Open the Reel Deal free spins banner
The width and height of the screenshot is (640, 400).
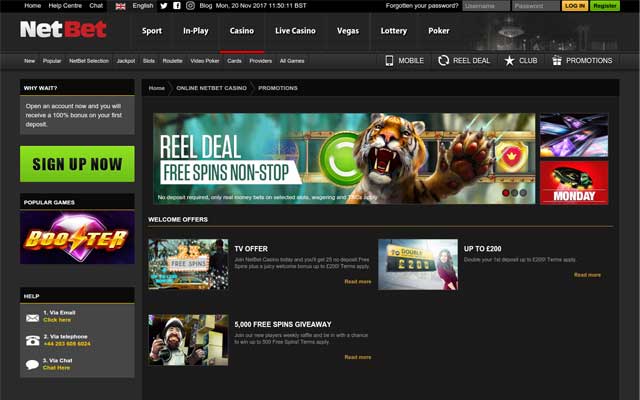click(344, 158)
